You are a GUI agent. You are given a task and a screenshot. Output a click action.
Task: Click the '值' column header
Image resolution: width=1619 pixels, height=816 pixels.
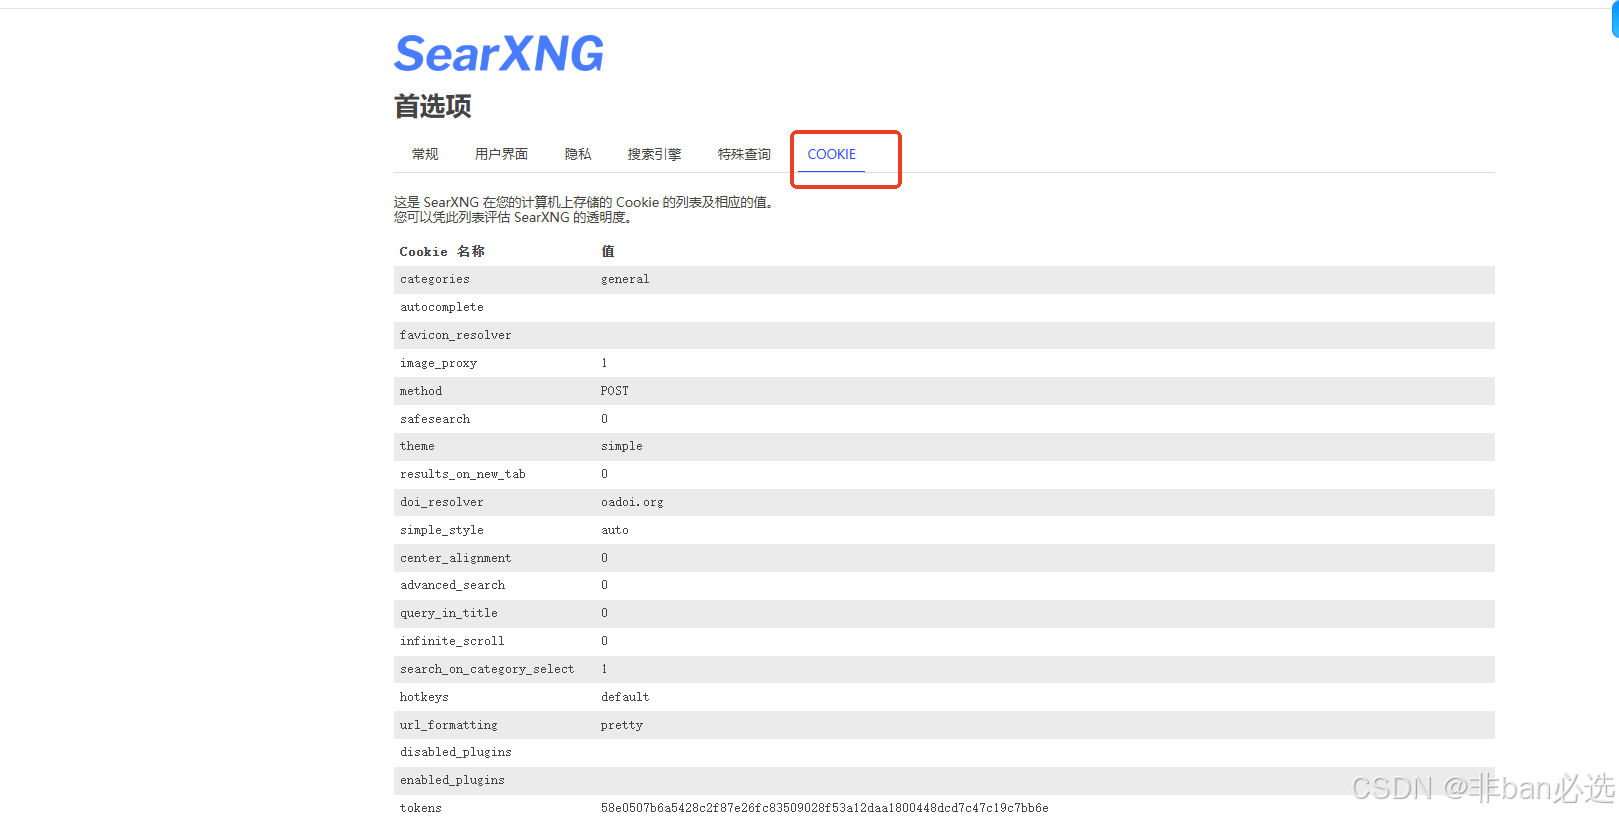pyautogui.click(x=608, y=252)
